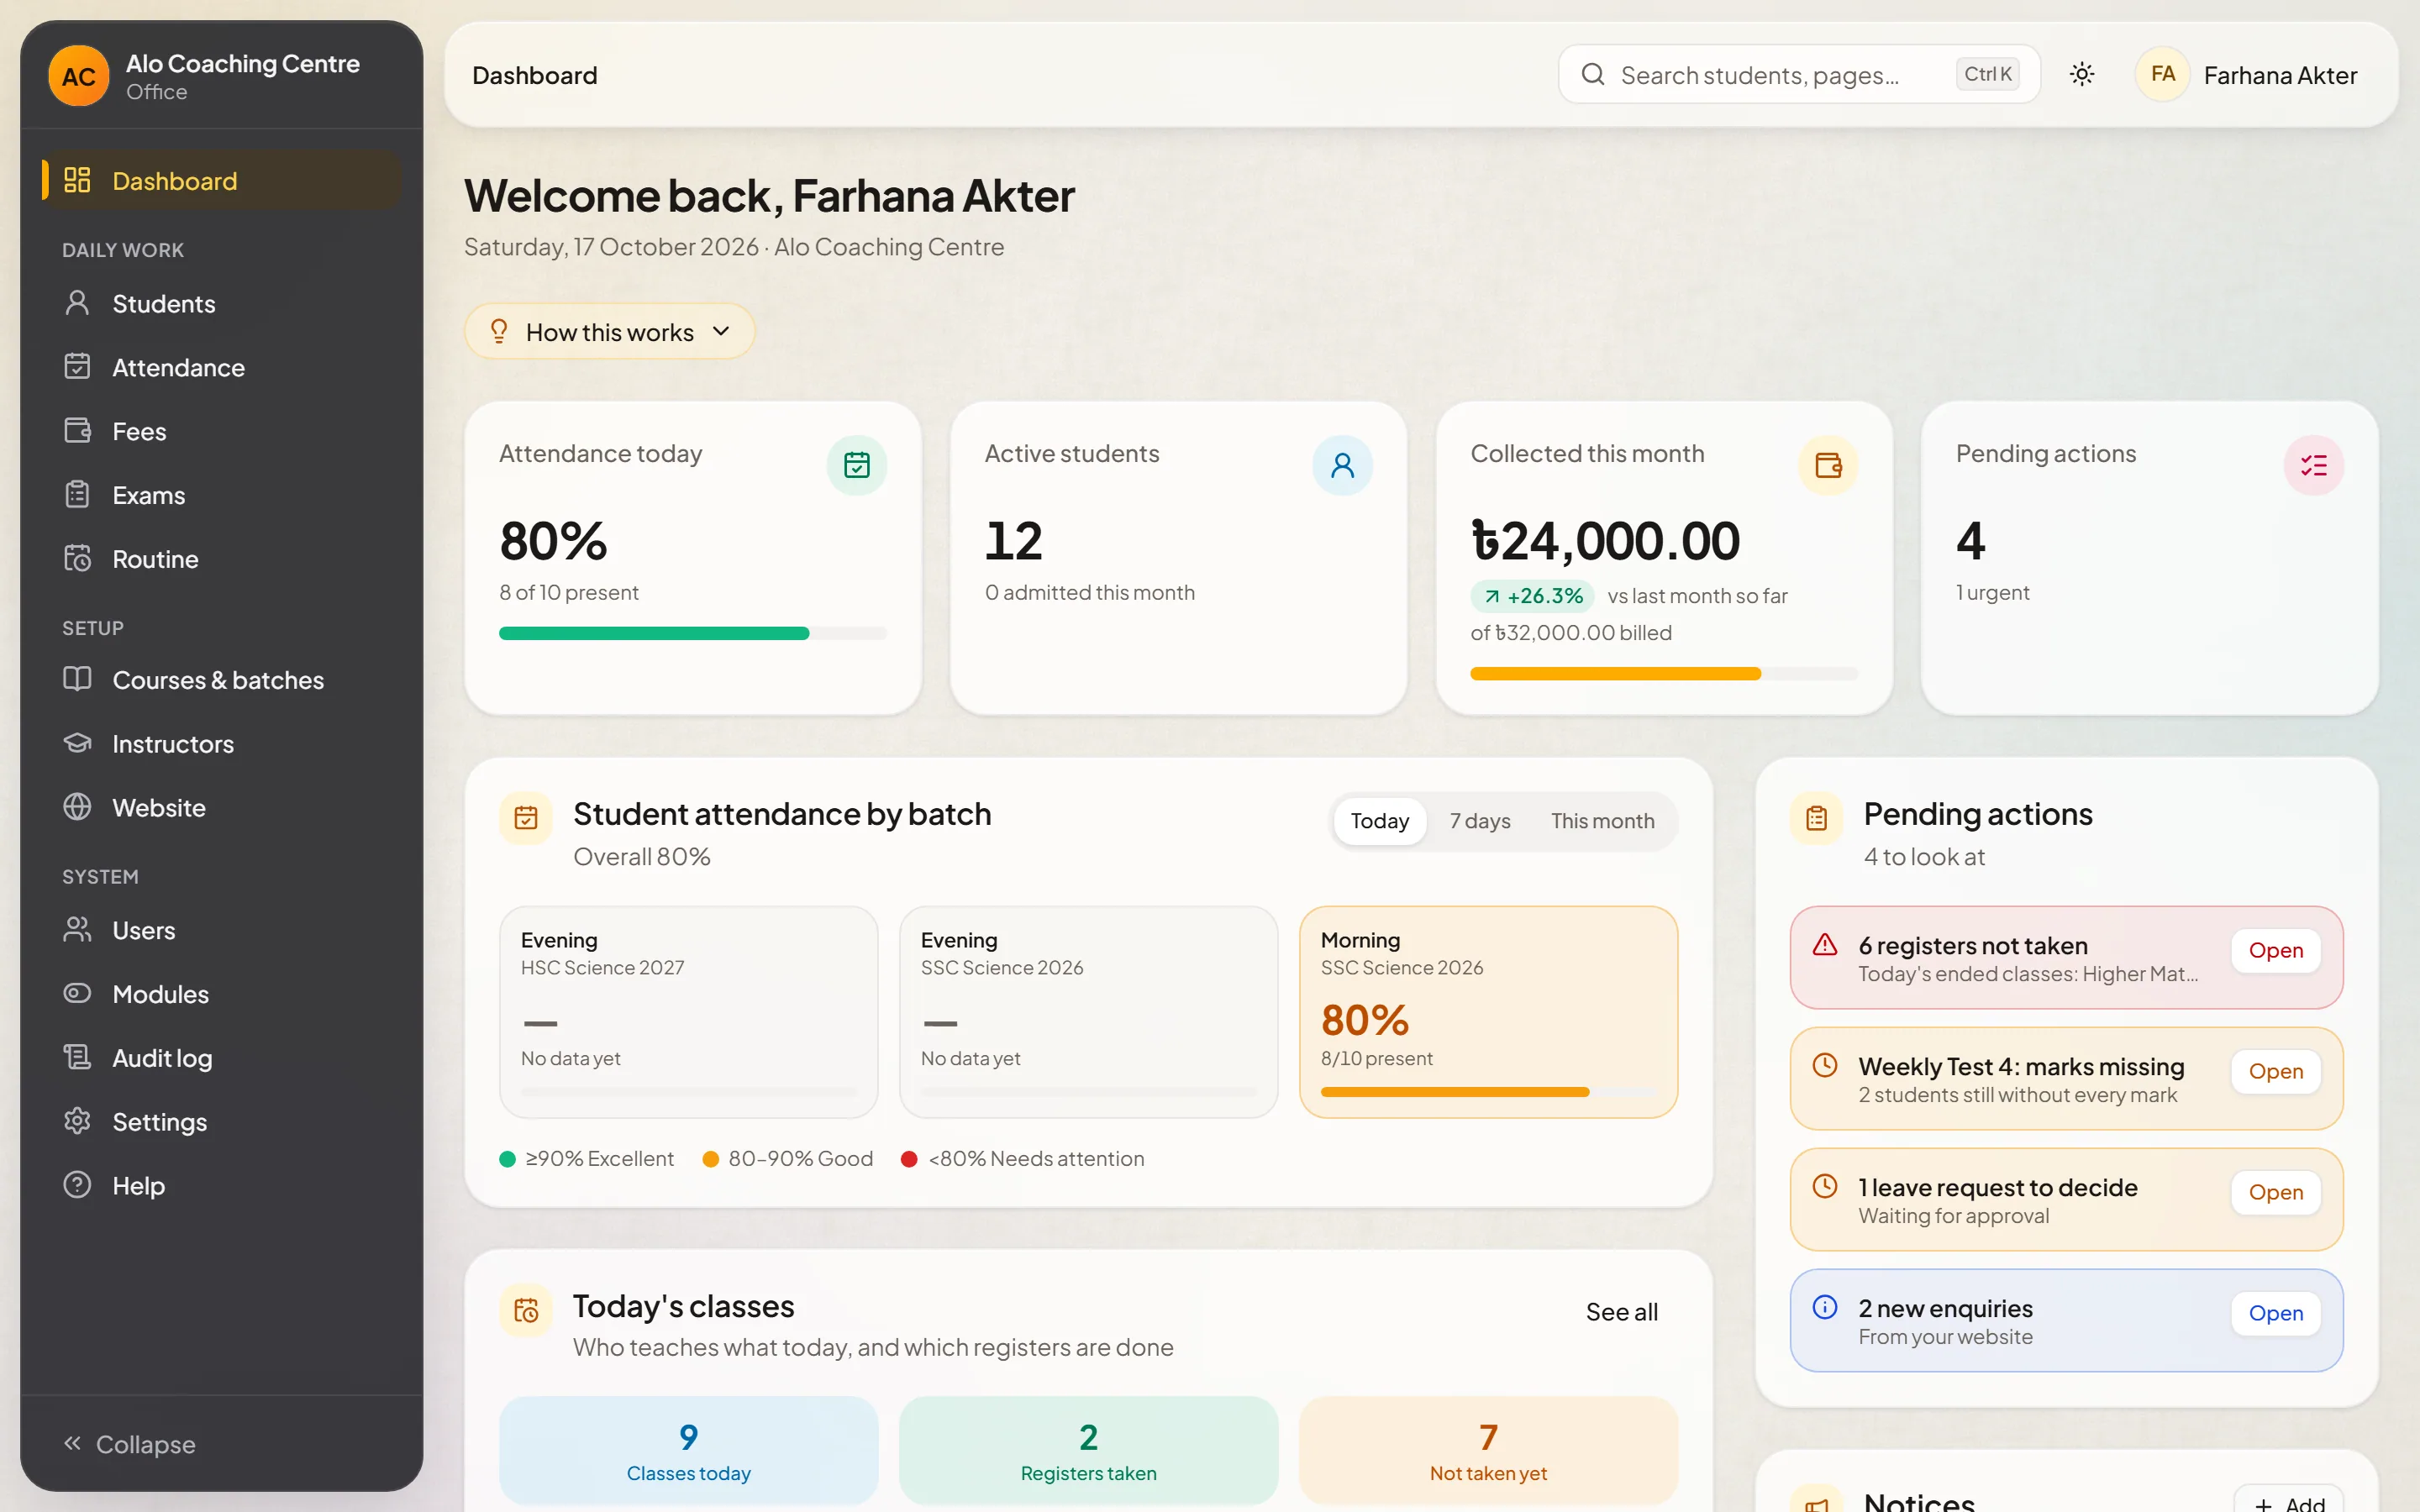Open Attendance section
The width and height of the screenshot is (2420, 1512).
(221, 368)
